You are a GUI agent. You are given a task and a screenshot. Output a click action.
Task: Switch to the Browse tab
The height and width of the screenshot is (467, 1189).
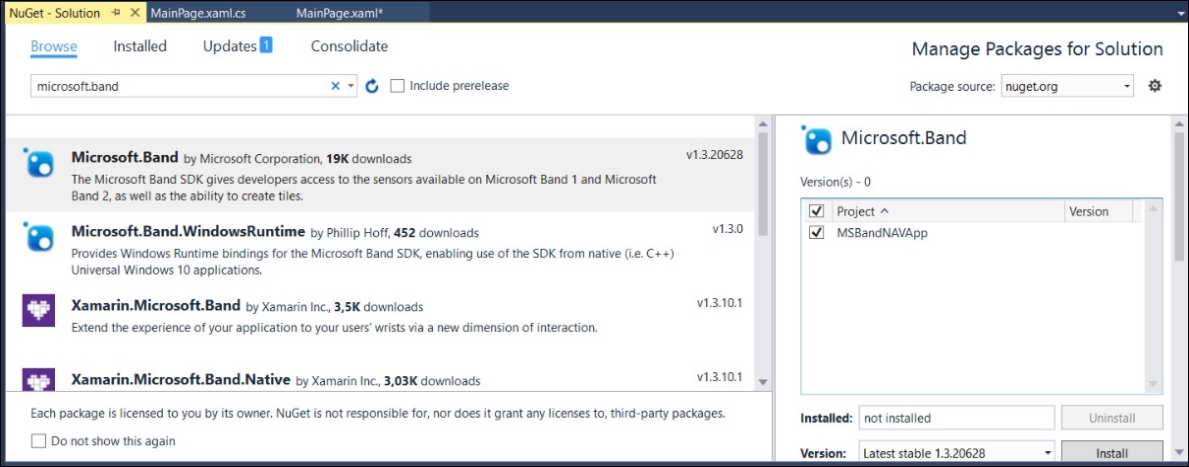[54, 46]
